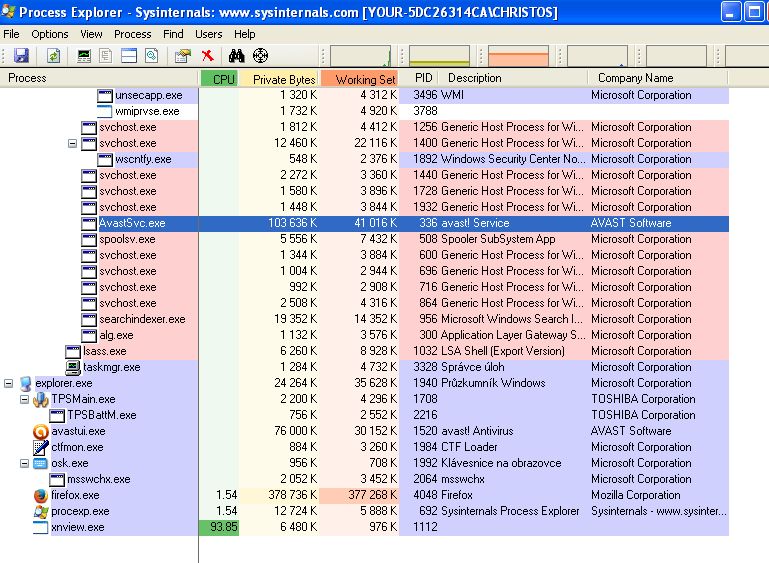Sort by the Private Bytes column header
The image size is (769, 563).
pyautogui.click(x=279, y=78)
